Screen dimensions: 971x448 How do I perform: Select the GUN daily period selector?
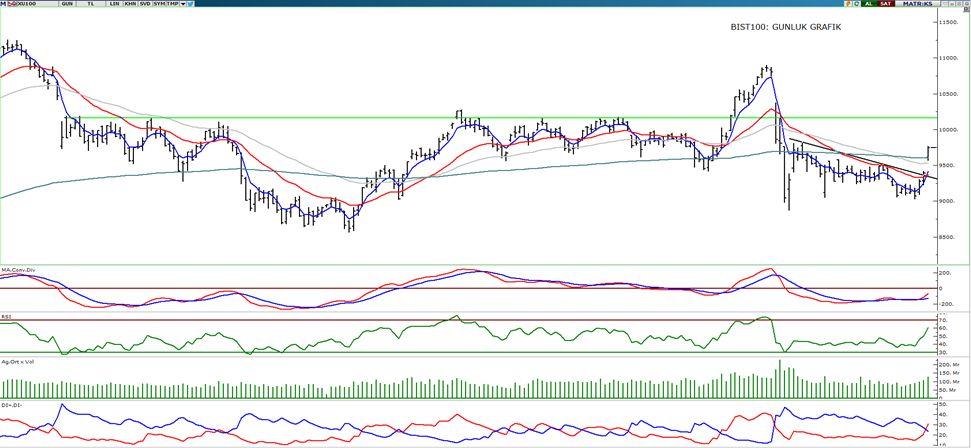point(67,4)
